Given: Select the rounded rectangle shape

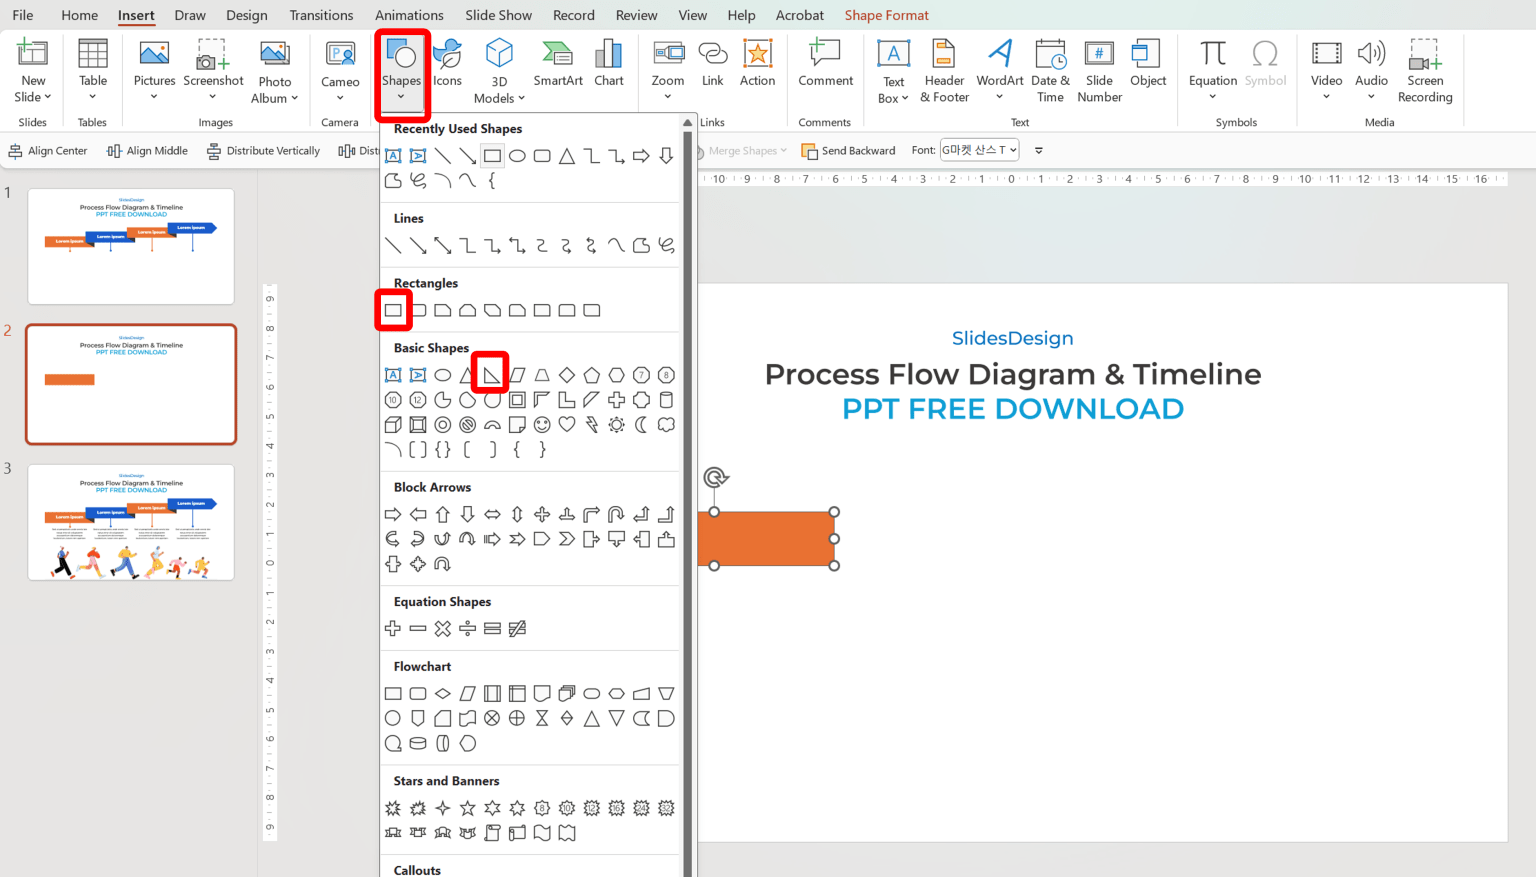Looking at the screenshot, I should coord(418,310).
